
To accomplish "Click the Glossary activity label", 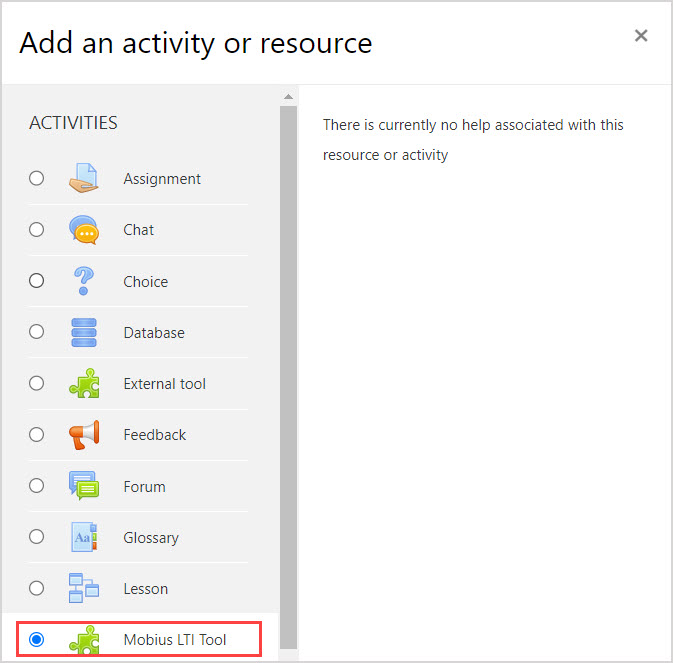I will [x=151, y=538].
